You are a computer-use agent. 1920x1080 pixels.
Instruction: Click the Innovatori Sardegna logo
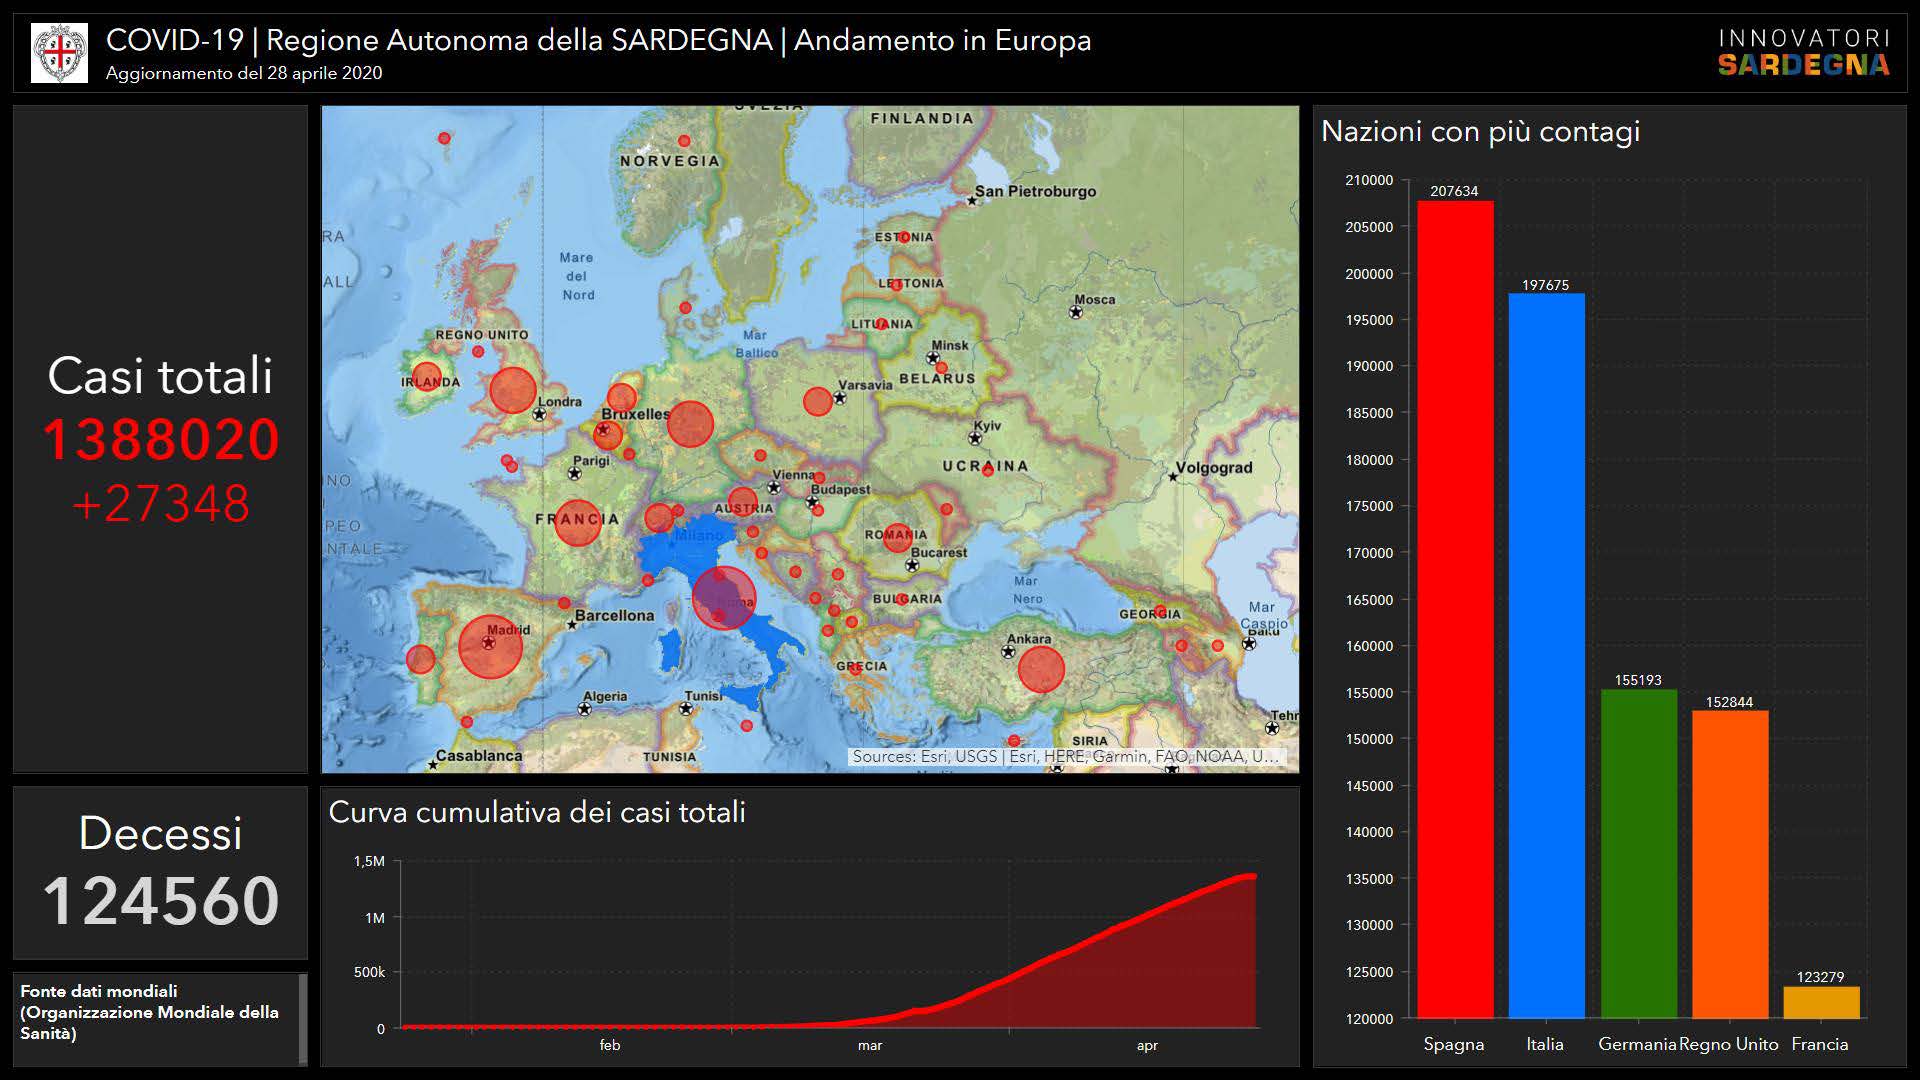coord(1803,53)
